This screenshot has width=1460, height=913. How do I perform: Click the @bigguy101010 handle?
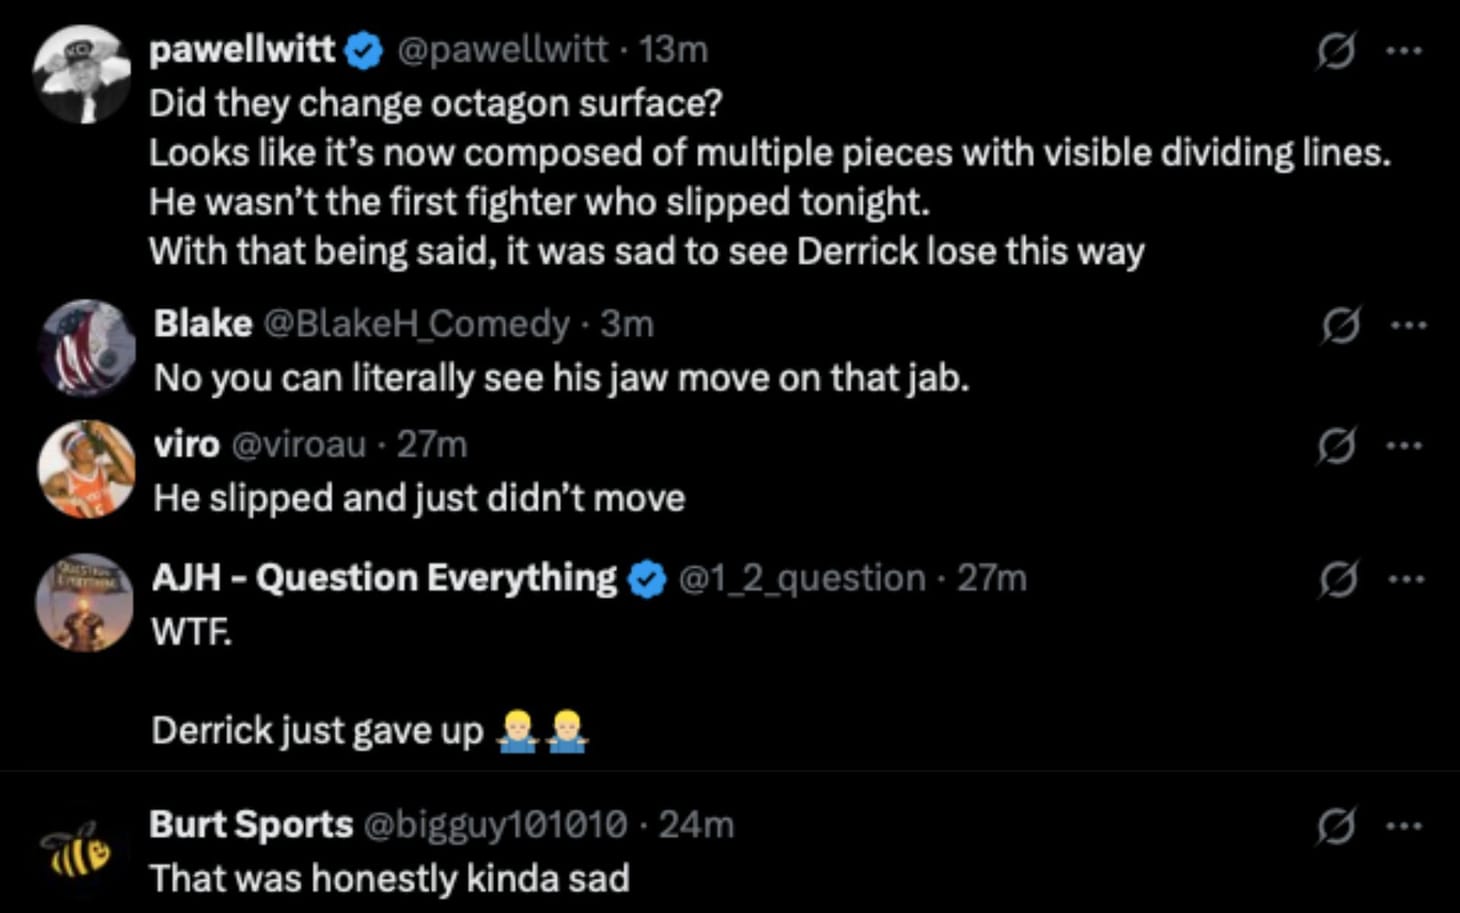(495, 825)
